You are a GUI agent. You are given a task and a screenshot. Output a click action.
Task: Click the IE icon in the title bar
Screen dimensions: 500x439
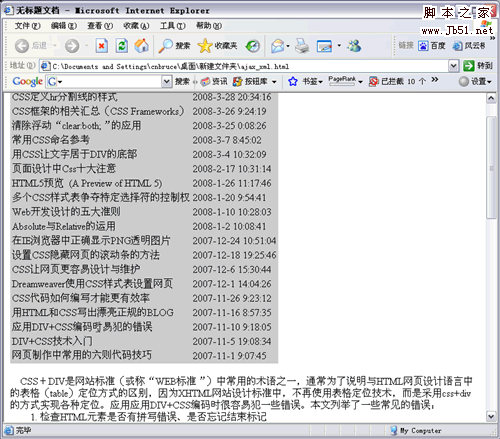pyautogui.click(x=9, y=10)
